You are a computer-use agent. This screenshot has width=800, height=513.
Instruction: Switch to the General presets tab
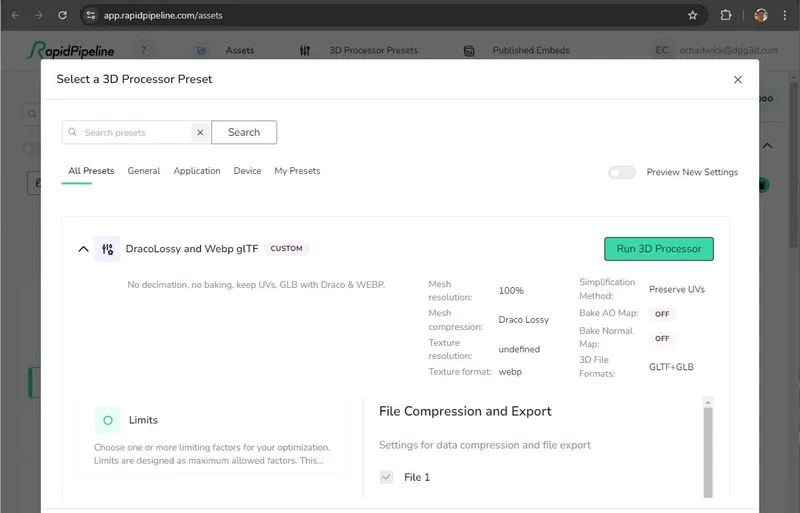coord(144,171)
